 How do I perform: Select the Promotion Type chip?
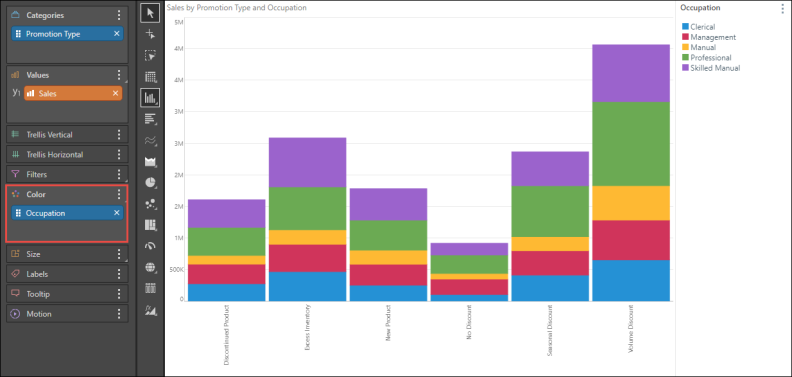[x=67, y=34]
